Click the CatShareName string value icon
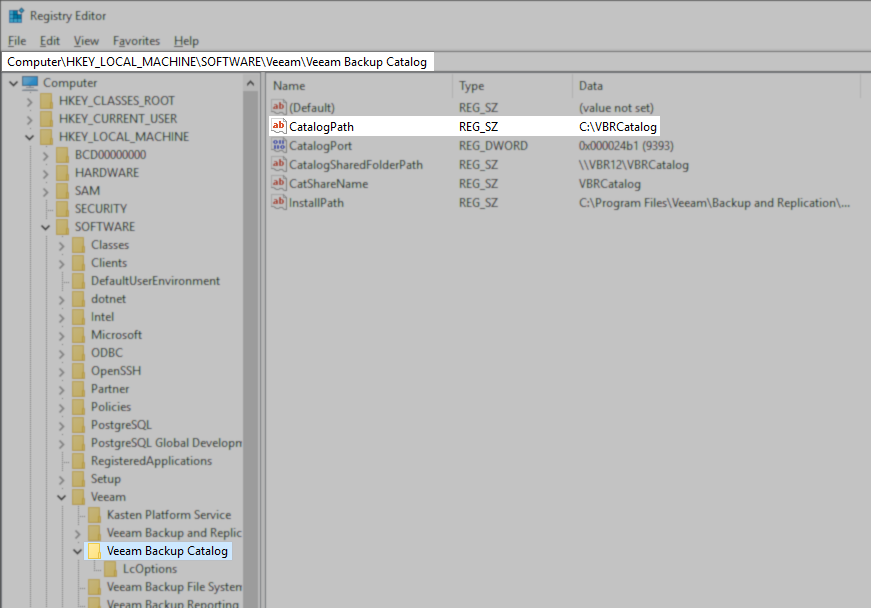This screenshot has width=871, height=608. click(x=279, y=183)
